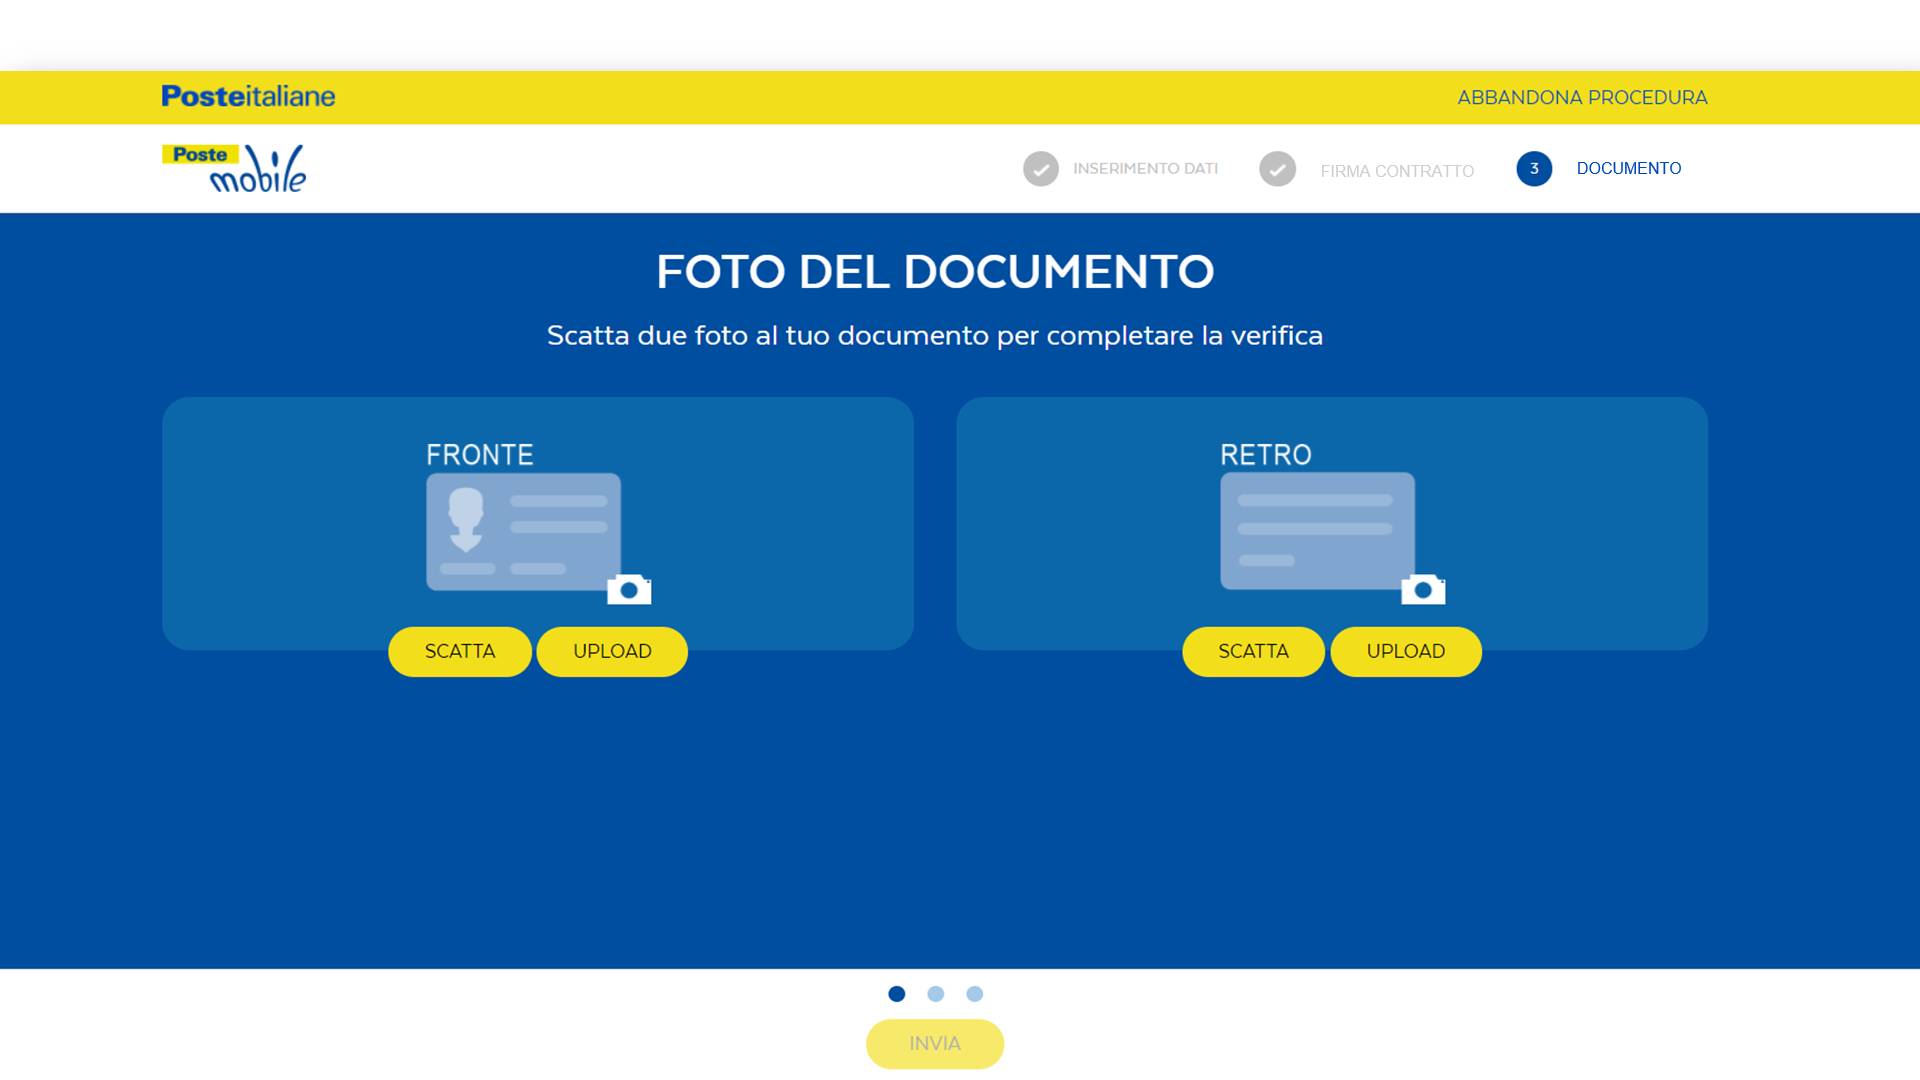Click the Retro document illustration
The image size is (1920, 1080).
[x=1317, y=531]
